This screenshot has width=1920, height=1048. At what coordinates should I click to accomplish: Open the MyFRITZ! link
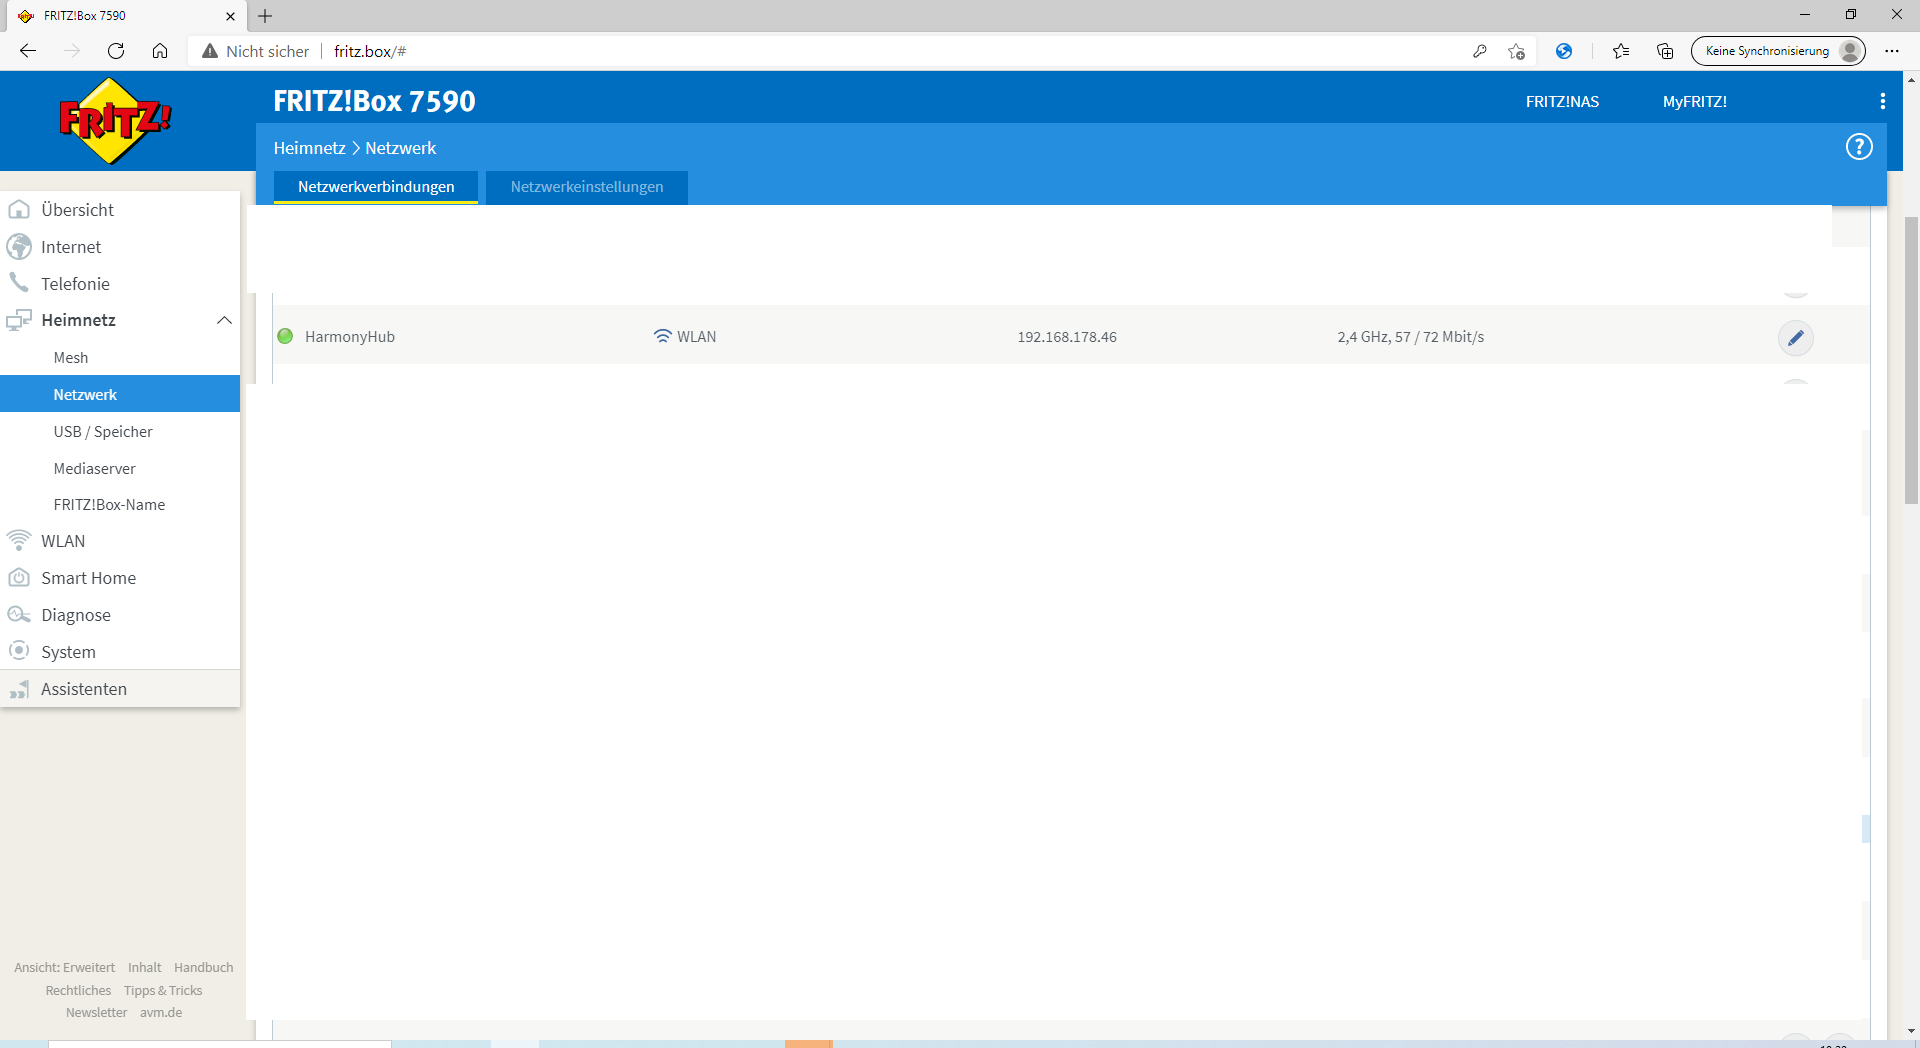point(1694,102)
